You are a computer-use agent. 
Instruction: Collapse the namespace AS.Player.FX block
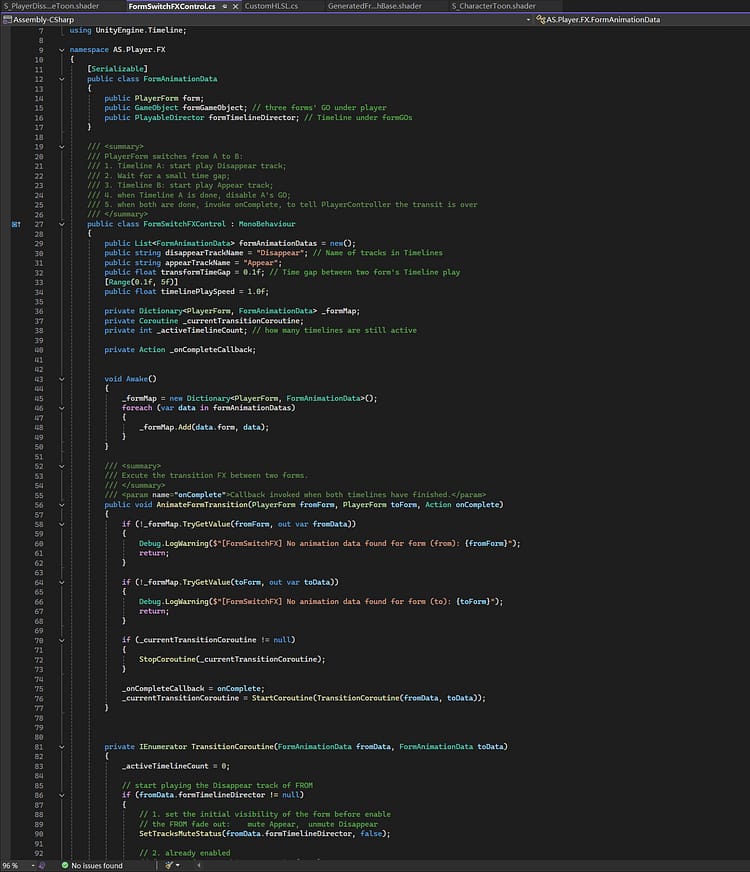62,50
